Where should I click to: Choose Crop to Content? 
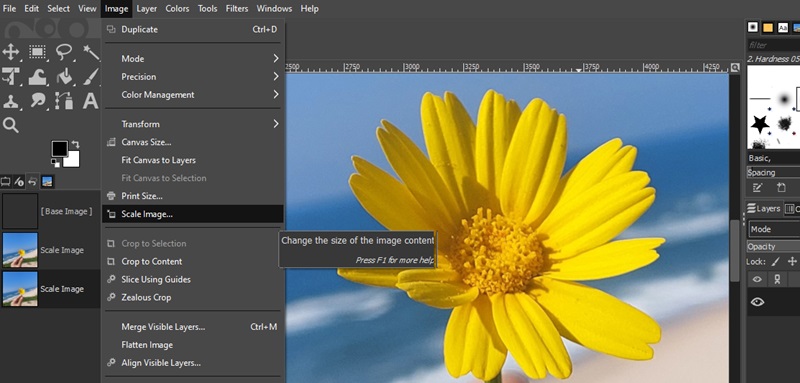[193, 262]
